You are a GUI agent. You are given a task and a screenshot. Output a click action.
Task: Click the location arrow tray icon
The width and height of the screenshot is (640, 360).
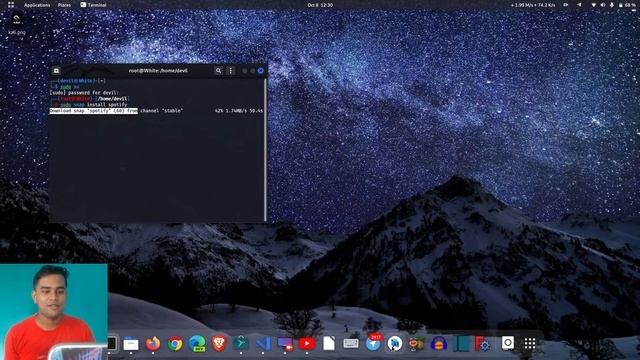pos(579,5)
